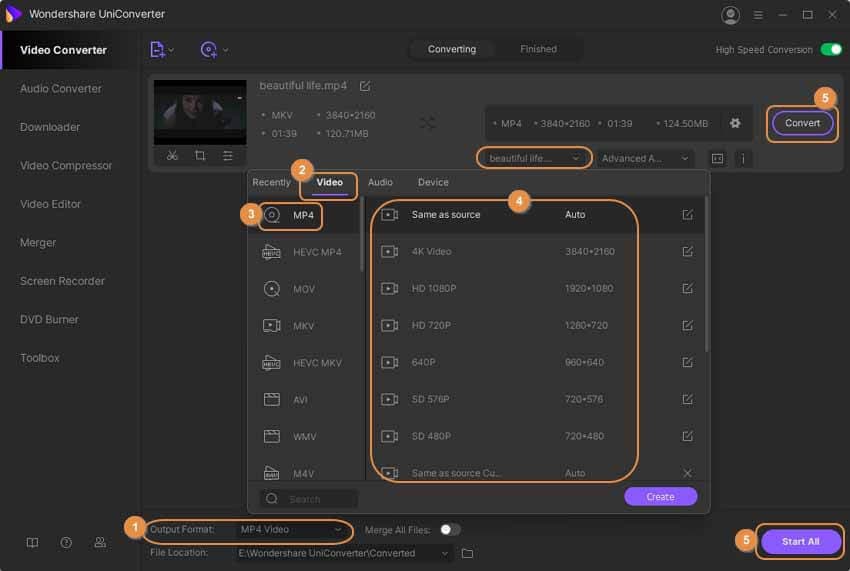The height and width of the screenshot is (571, 850).
Task: Open Merger in sidebar
Action: [x=38, y=242]
